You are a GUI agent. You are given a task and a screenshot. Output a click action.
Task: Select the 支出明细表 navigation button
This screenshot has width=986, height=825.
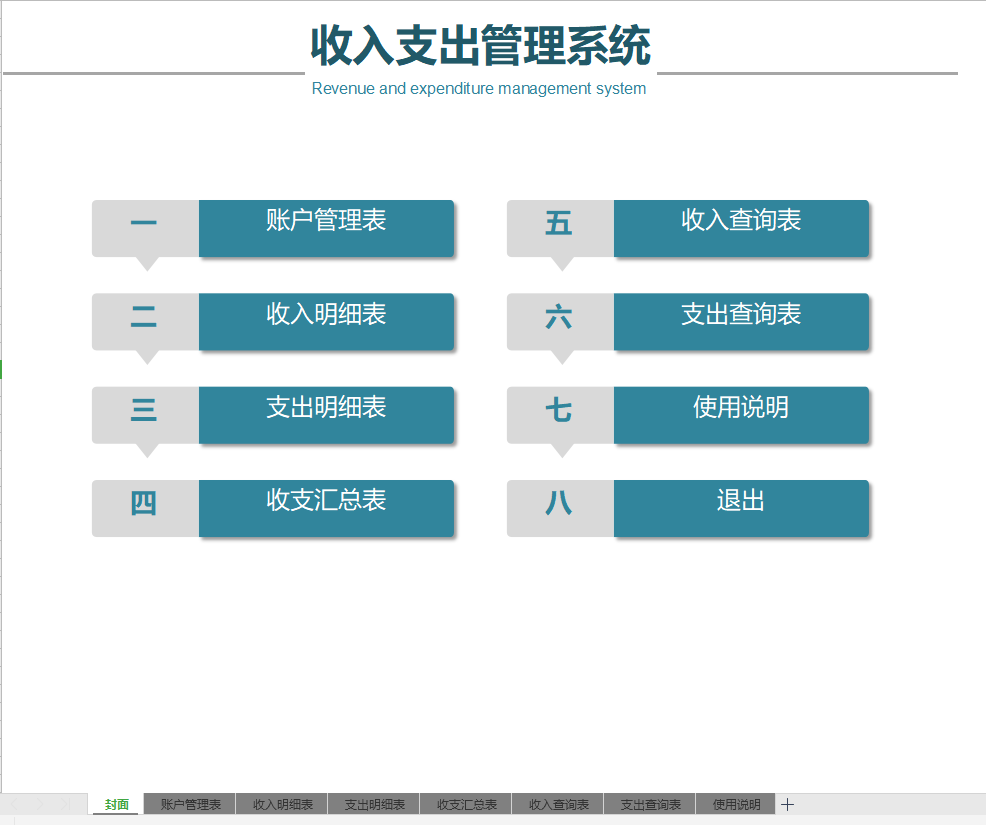point(327,415)
